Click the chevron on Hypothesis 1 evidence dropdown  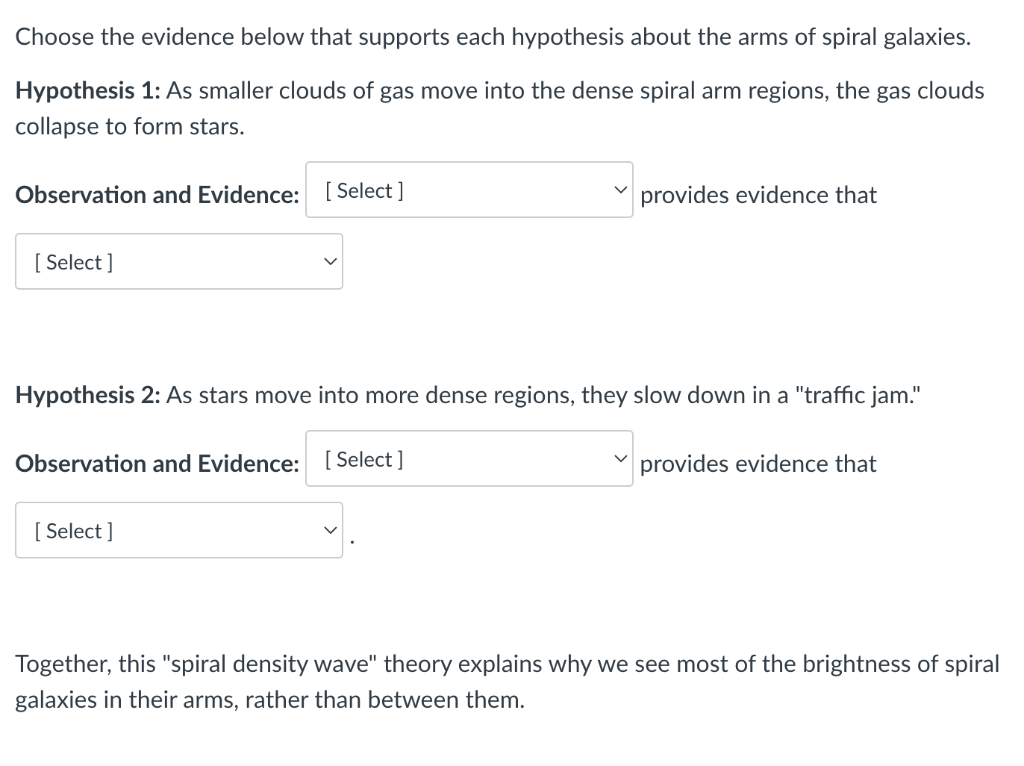pyautogui.click(x=620, y=188)
